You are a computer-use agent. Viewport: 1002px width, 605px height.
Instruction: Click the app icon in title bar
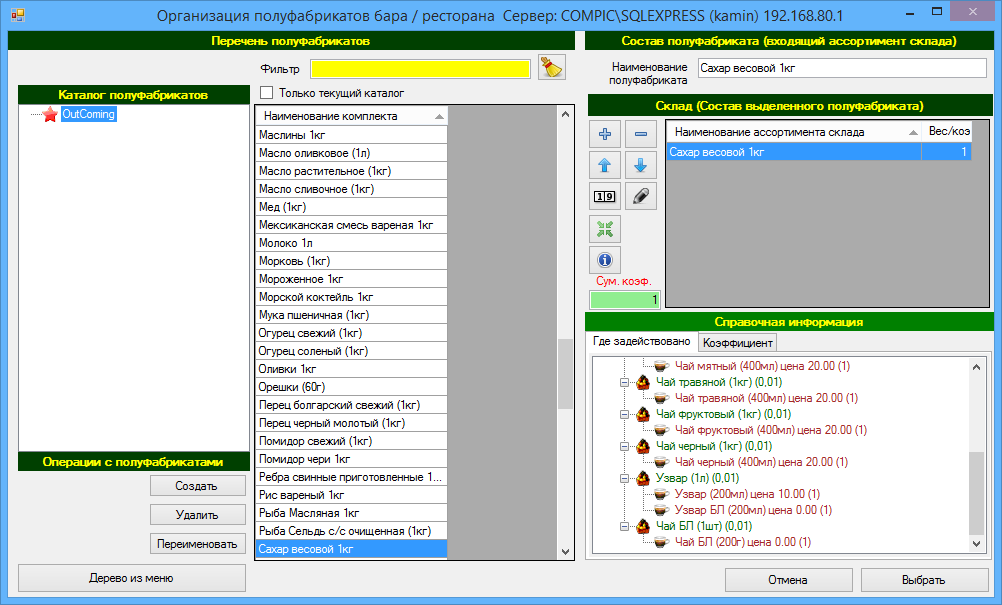point(18,14)
